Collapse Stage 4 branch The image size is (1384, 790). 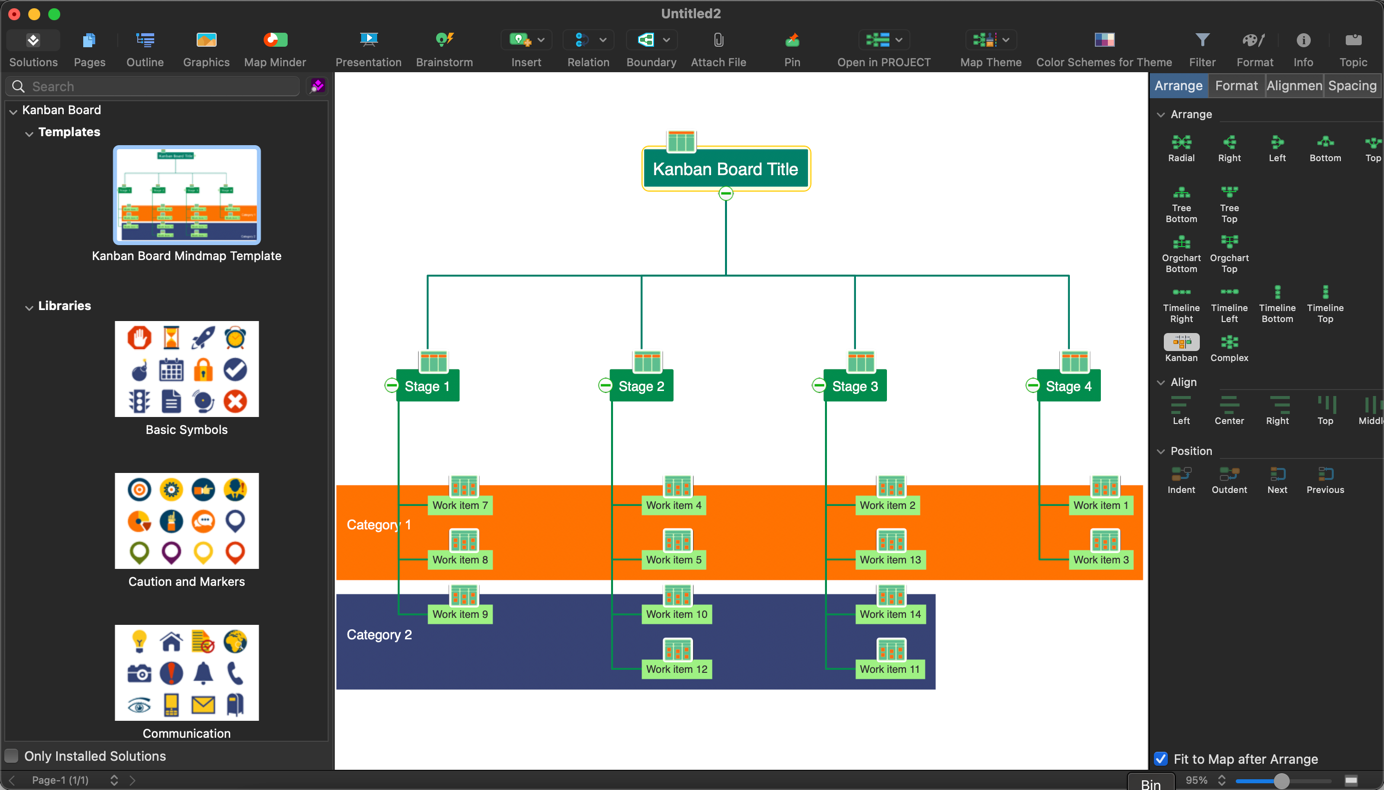point(1033,385)
